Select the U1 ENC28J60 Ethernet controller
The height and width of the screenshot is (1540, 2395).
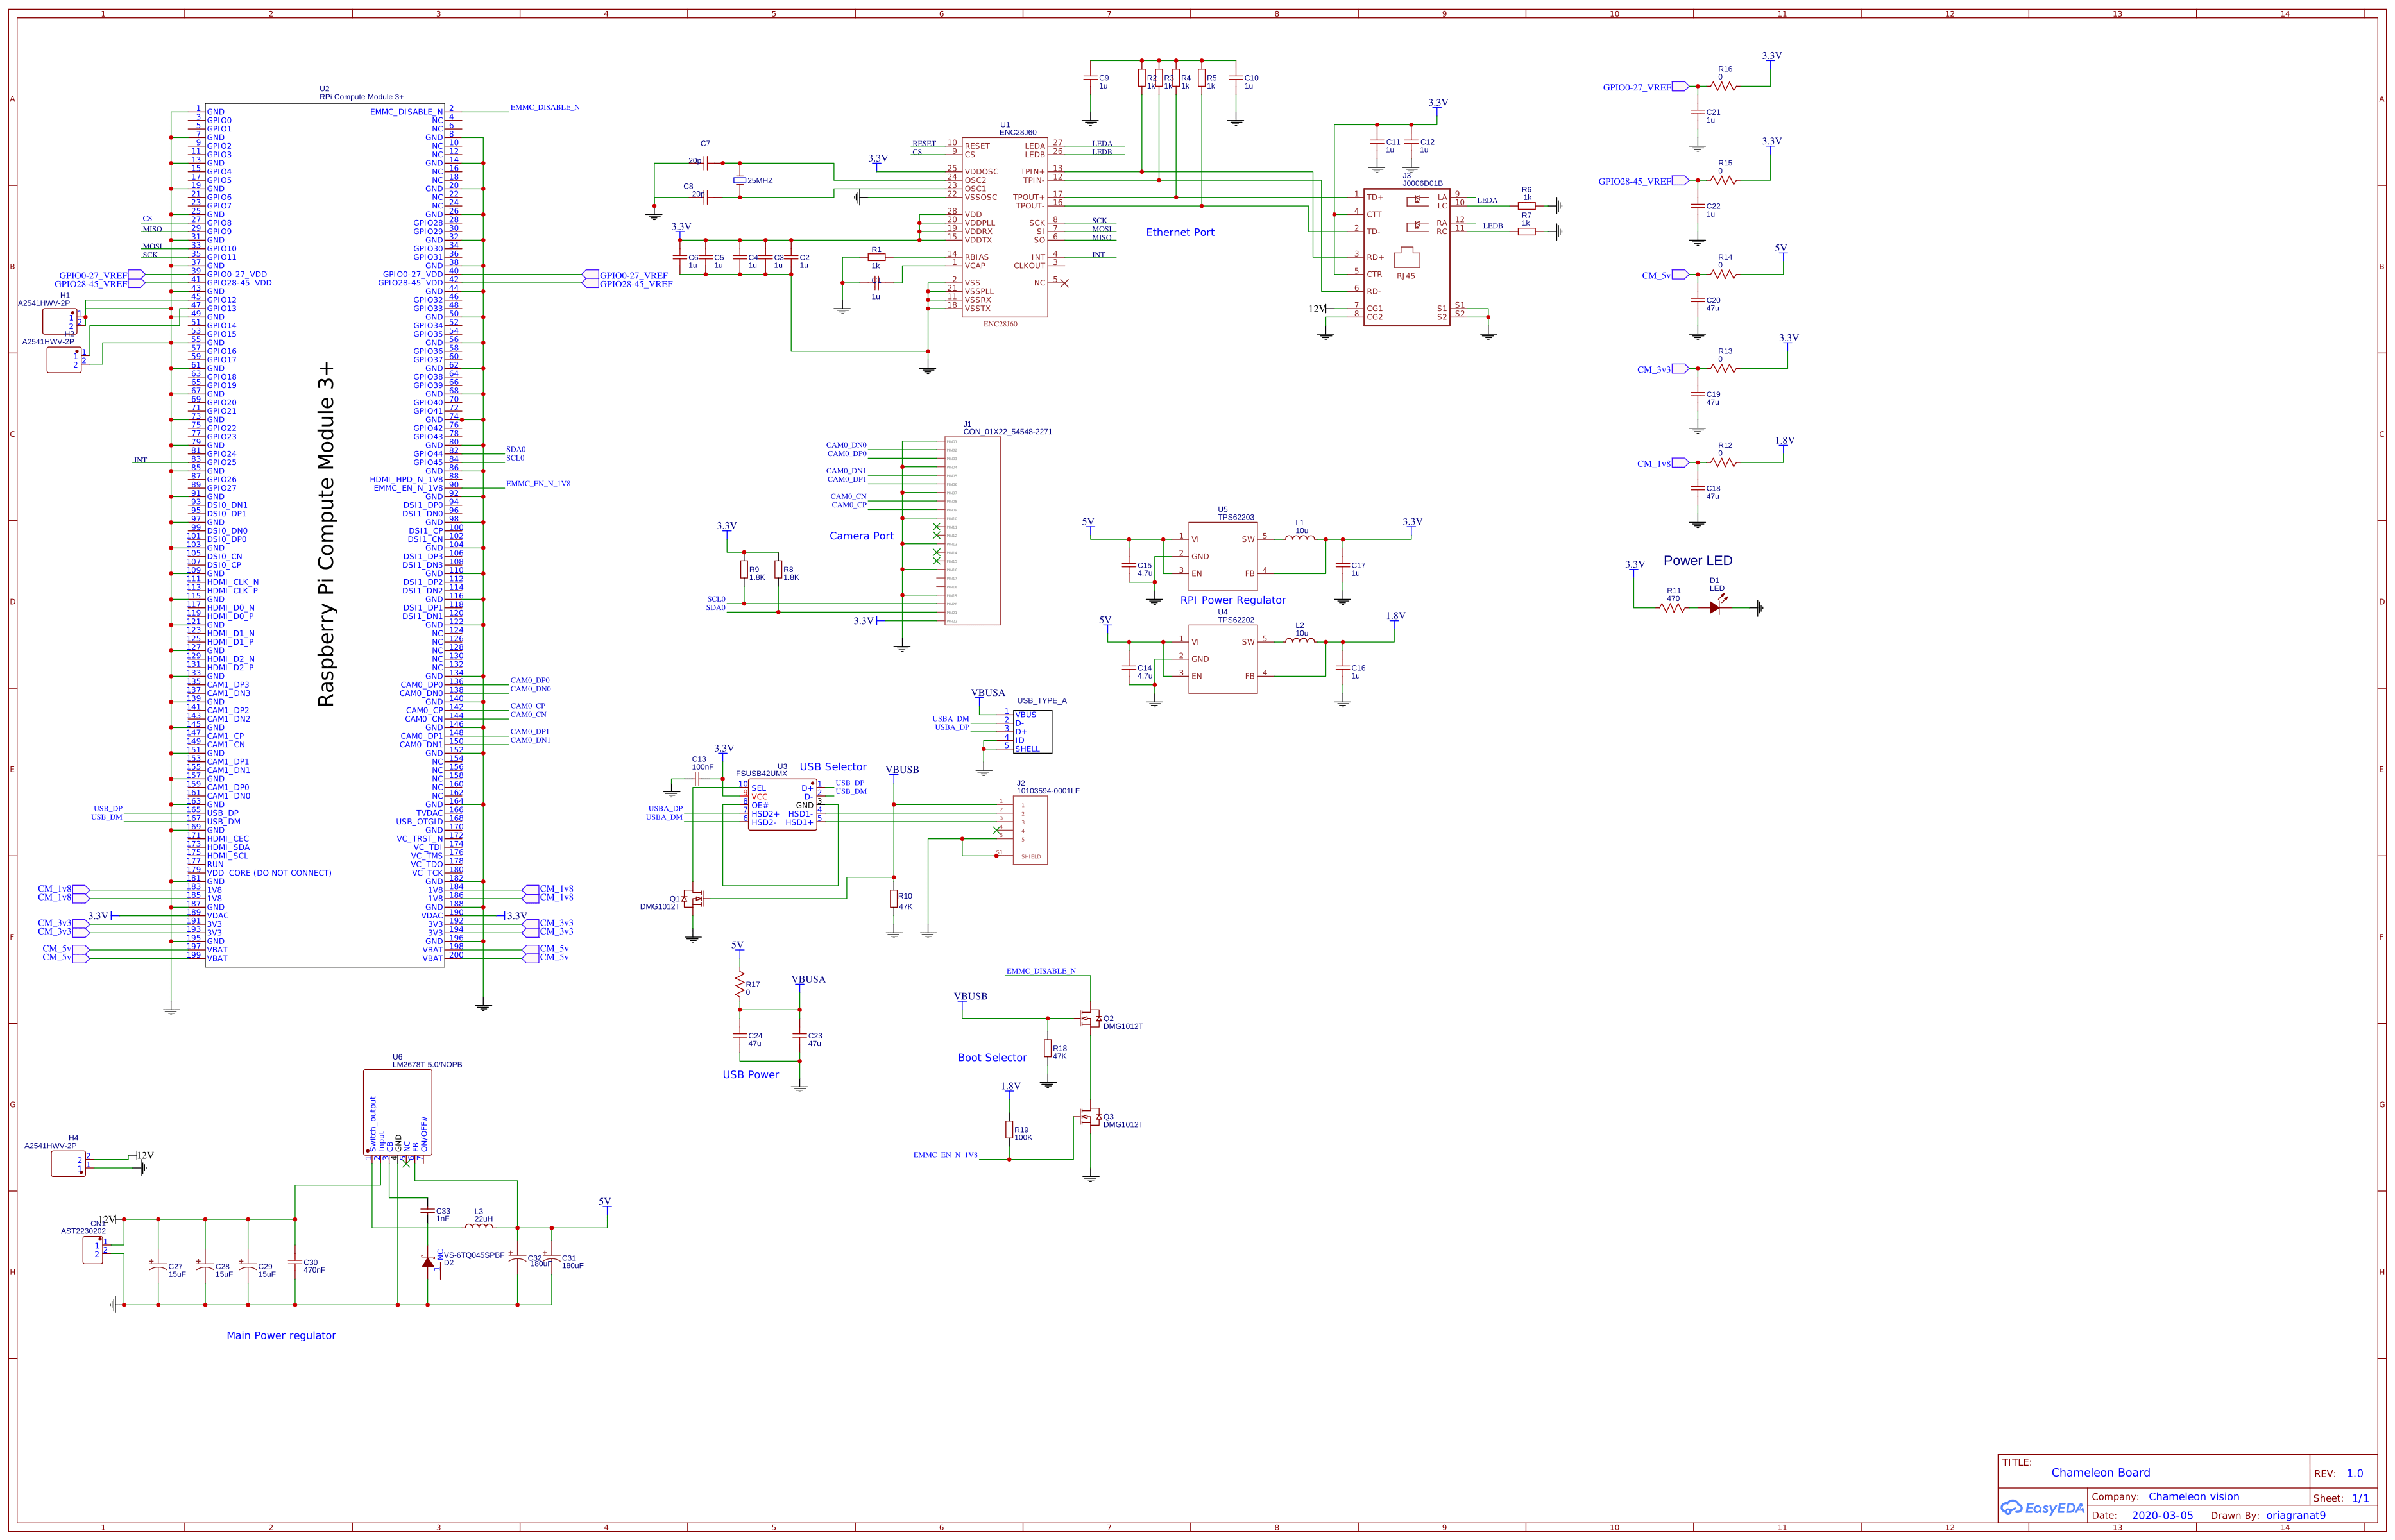1004,227
